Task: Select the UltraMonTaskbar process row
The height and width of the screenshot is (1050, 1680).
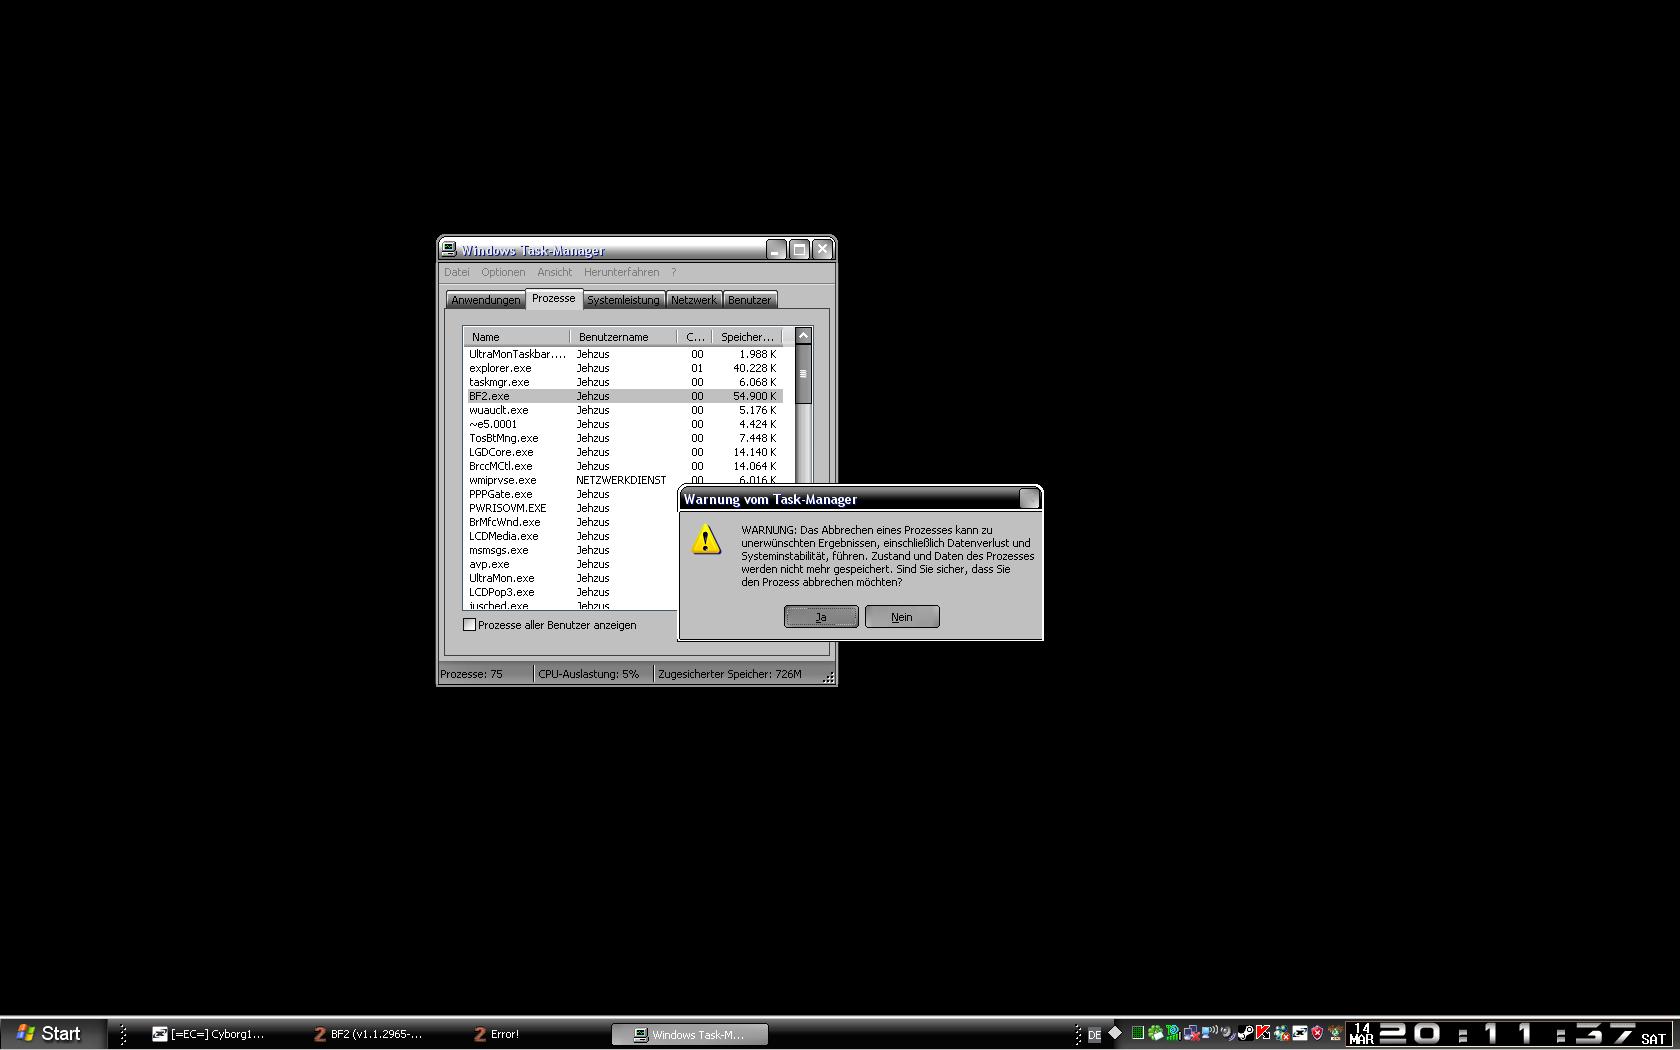Action: 624,354
